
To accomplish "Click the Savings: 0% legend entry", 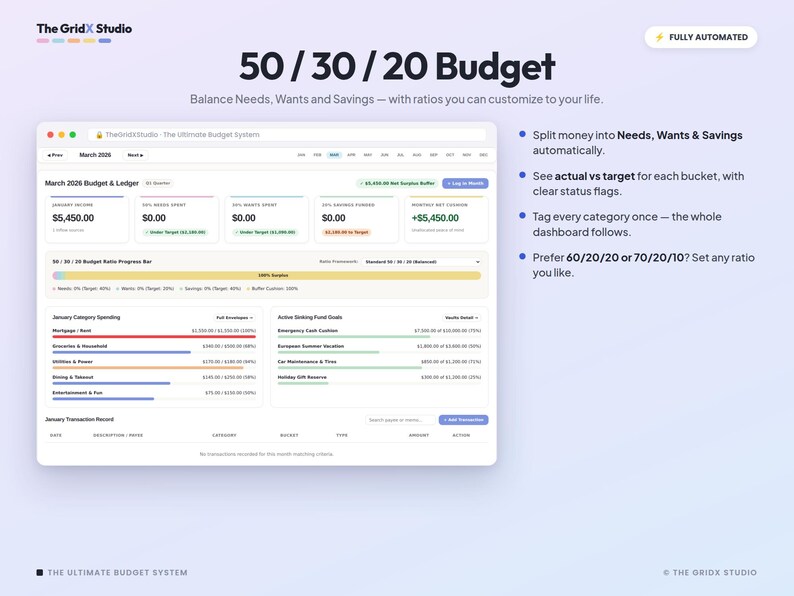I will pyautogui.click(x=210, y=289).
